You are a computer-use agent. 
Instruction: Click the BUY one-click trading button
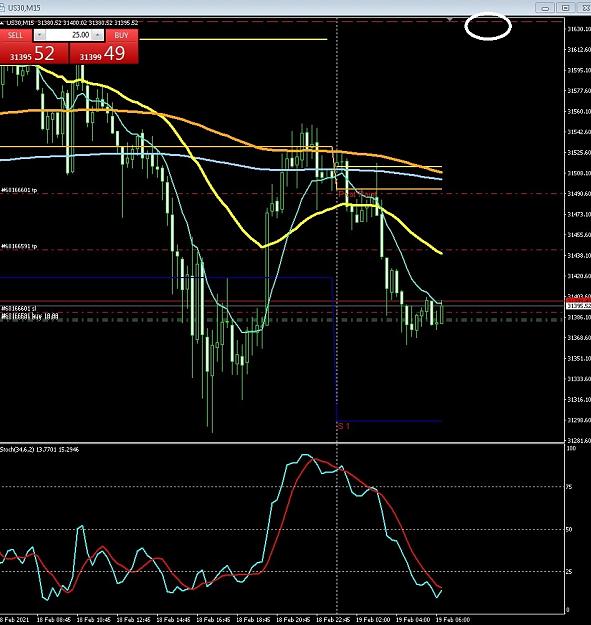tap(122, 35)
